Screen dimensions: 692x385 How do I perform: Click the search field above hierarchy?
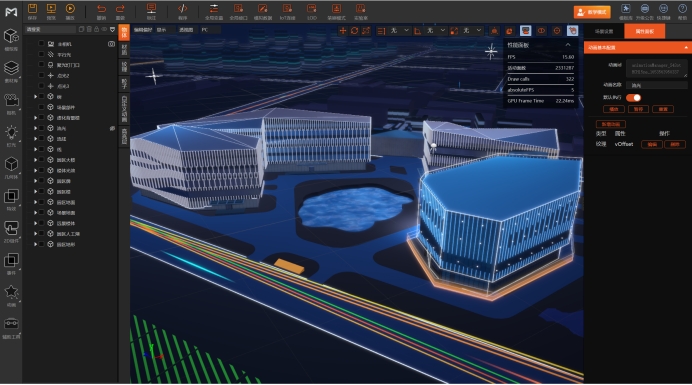point(50,30)
